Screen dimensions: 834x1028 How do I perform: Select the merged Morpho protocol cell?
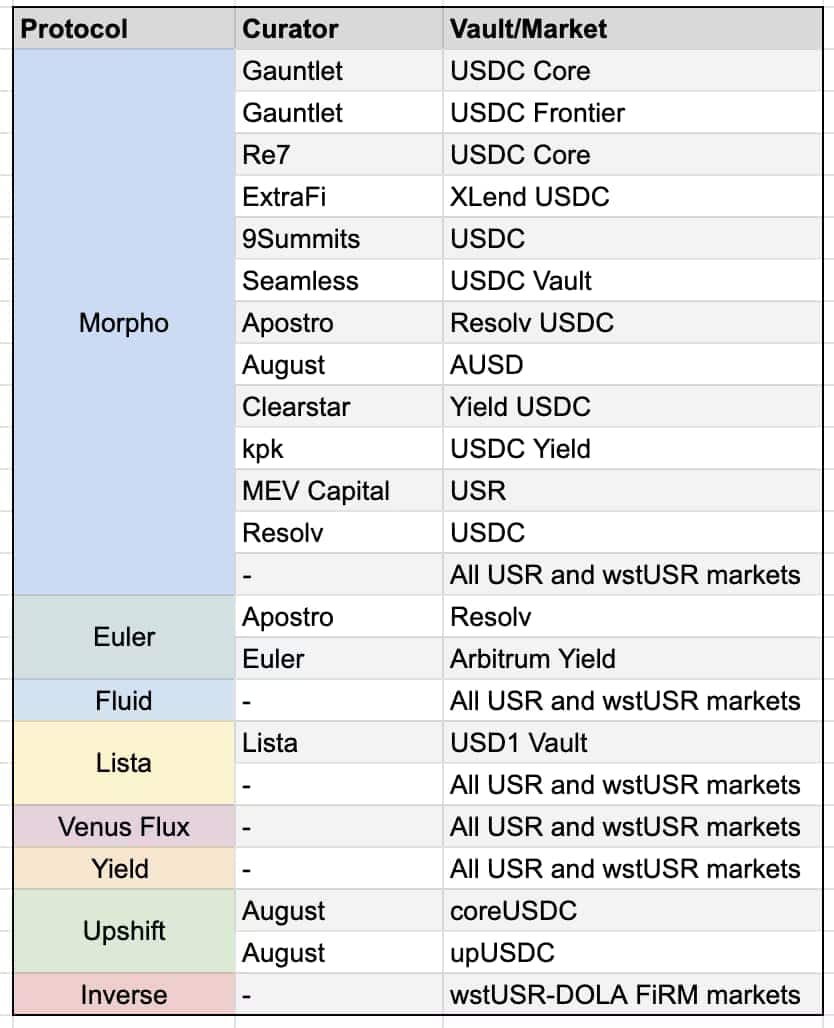coord(124,323)
